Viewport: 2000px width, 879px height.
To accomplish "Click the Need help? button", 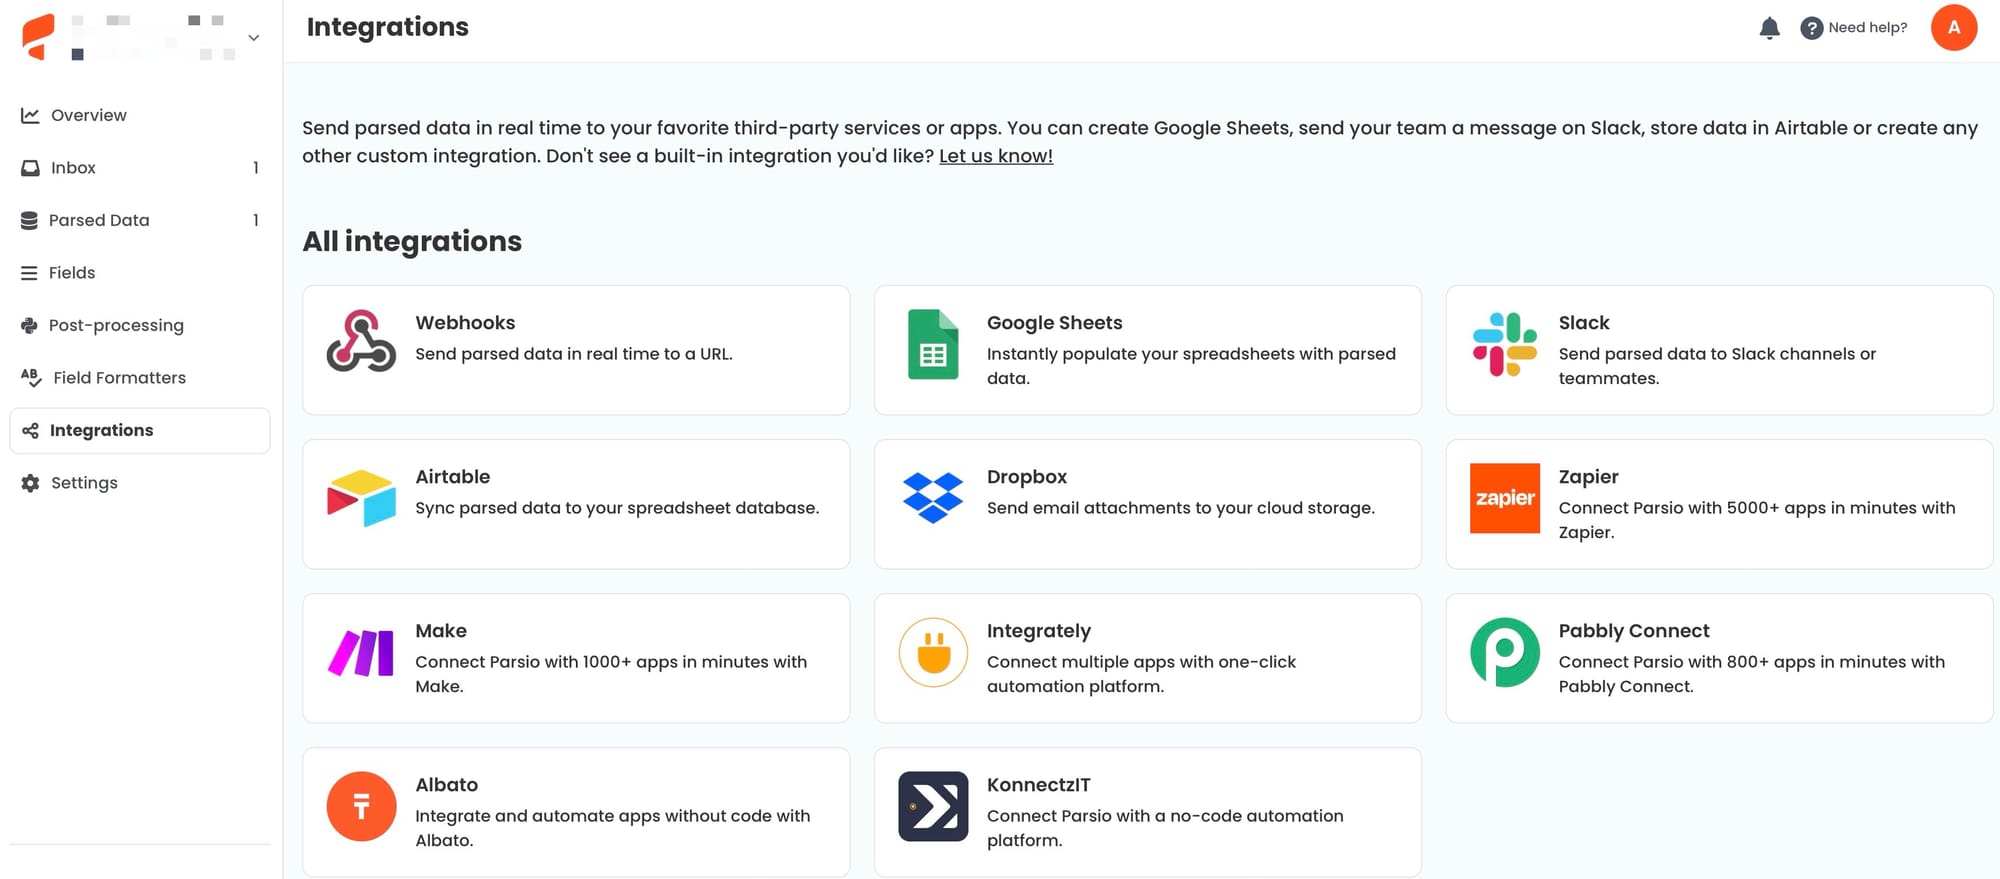I will [x=1853, y=28].
